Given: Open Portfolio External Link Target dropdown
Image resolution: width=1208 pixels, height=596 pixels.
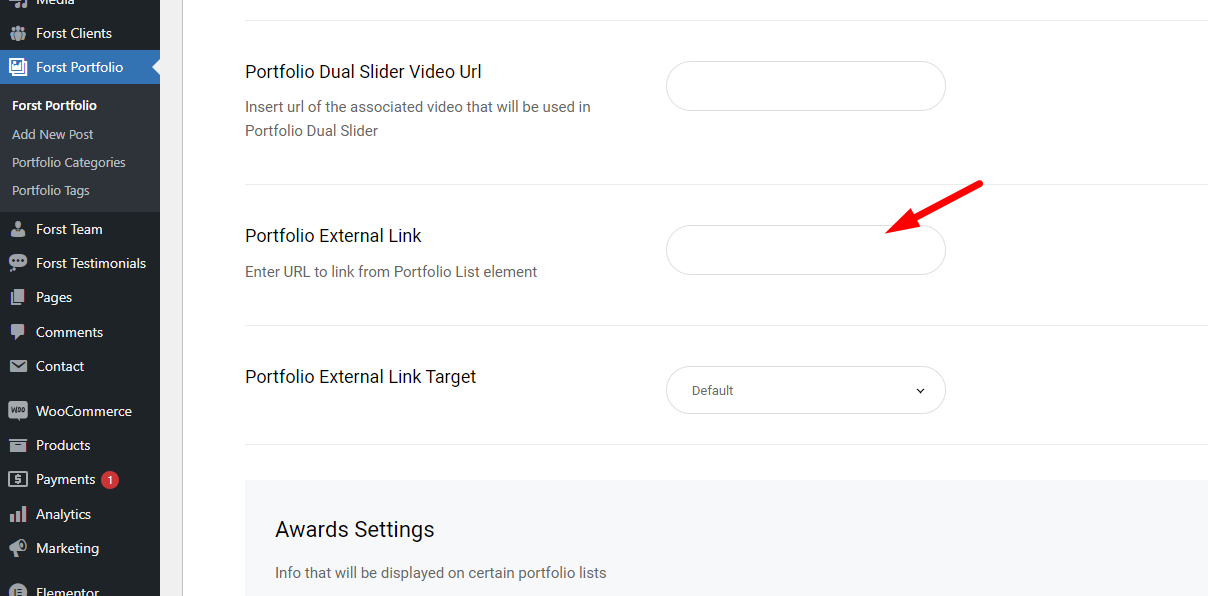Looking at the screenshot, I should point(806,390).
